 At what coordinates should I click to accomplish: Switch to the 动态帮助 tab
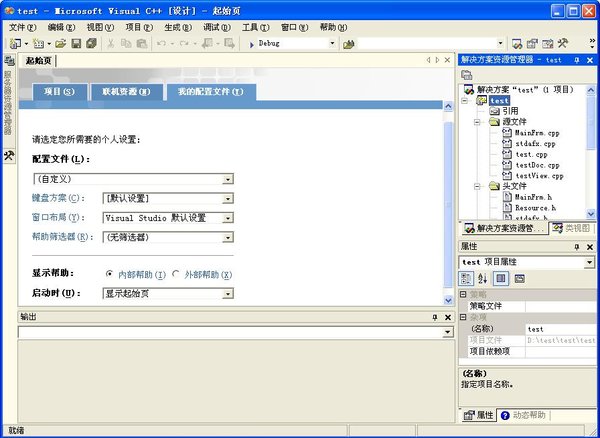click(x=523, y=415)
